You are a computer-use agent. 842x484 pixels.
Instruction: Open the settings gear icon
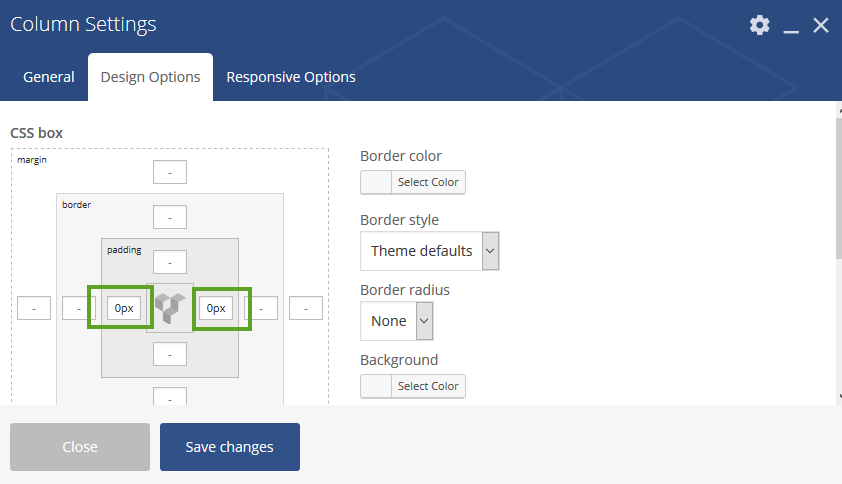tap(760, 25)
